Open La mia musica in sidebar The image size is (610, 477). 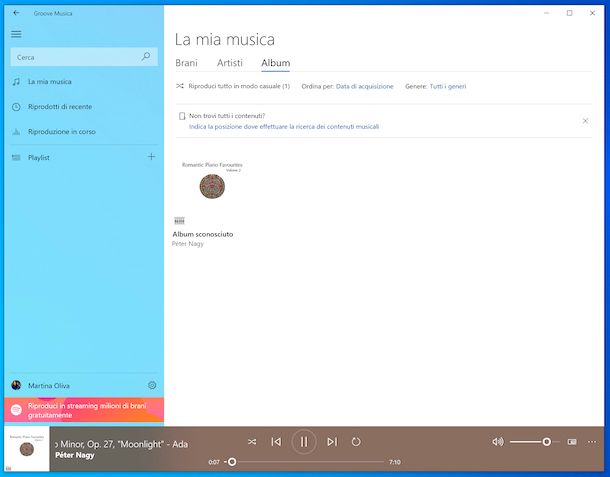(x=84, y=82)
